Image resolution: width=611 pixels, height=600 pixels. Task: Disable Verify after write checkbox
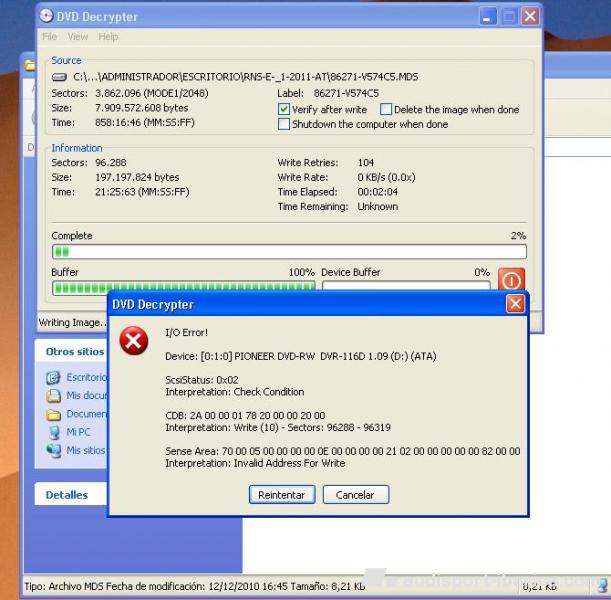click(284, 109)
